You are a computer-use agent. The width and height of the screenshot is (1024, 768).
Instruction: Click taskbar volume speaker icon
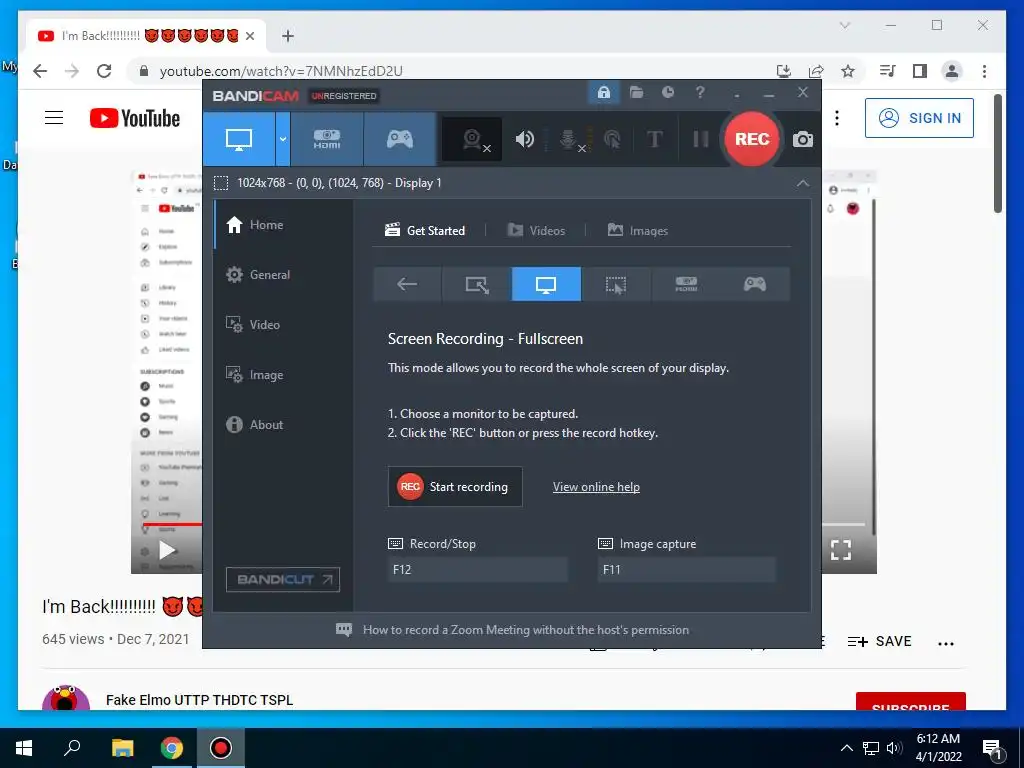pos(894,748)
